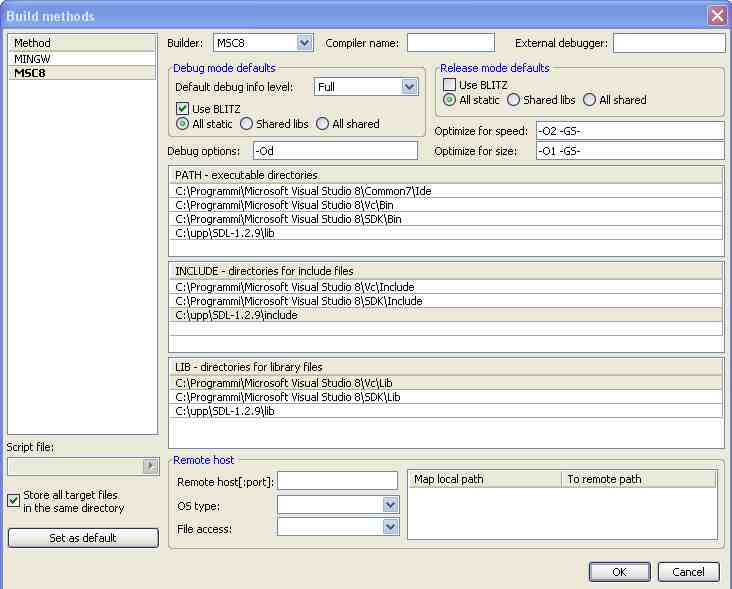
Task: Expand the Default debug info level dropdown
Action: (x=409, y=87)
